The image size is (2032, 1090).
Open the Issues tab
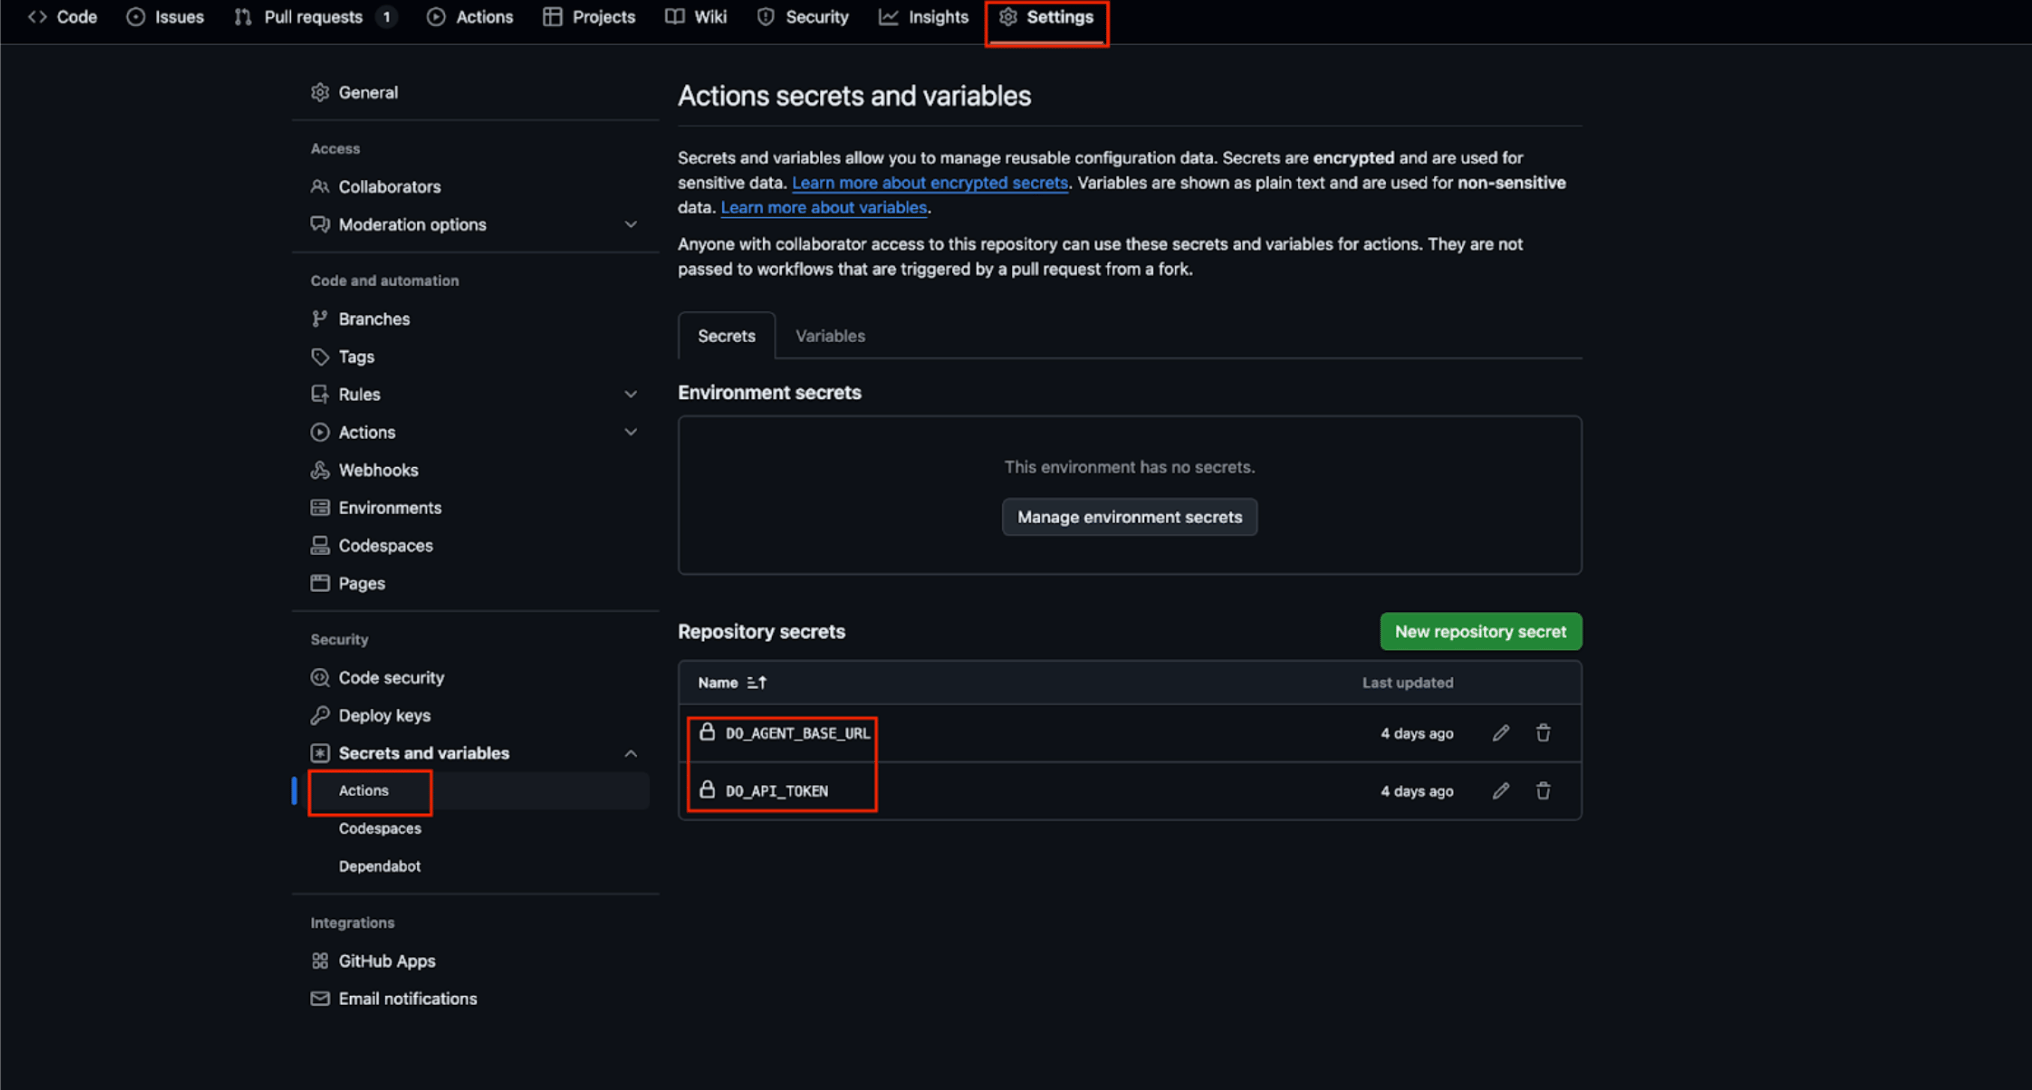(165, 17)
